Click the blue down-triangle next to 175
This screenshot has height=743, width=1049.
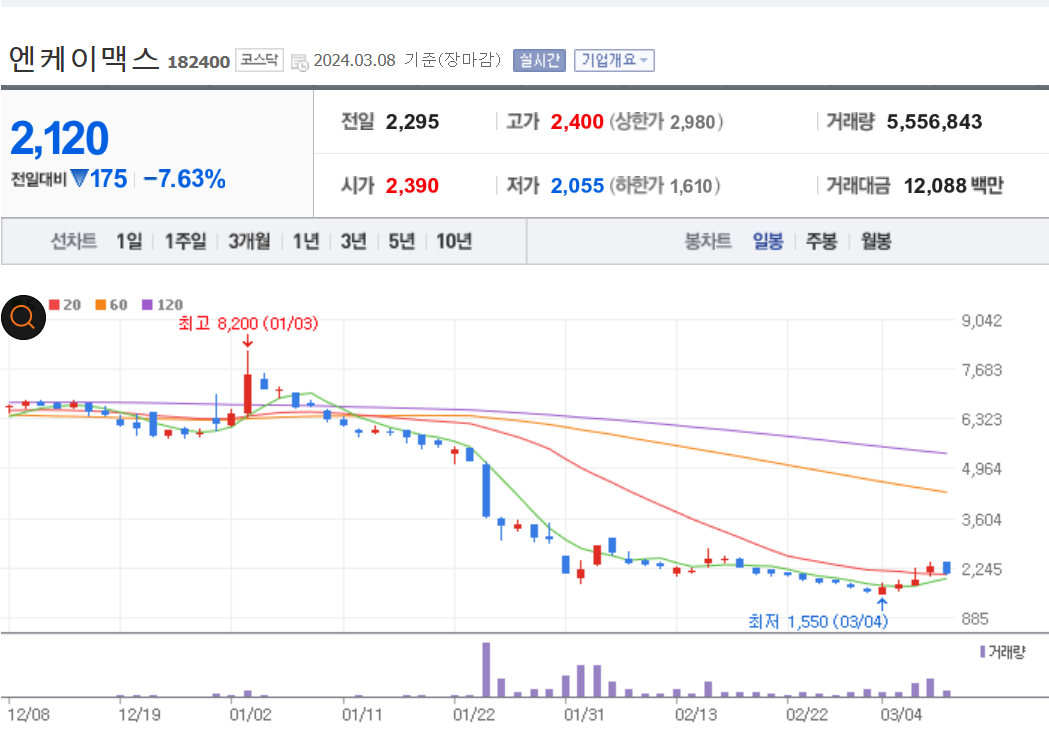point(79,179)
